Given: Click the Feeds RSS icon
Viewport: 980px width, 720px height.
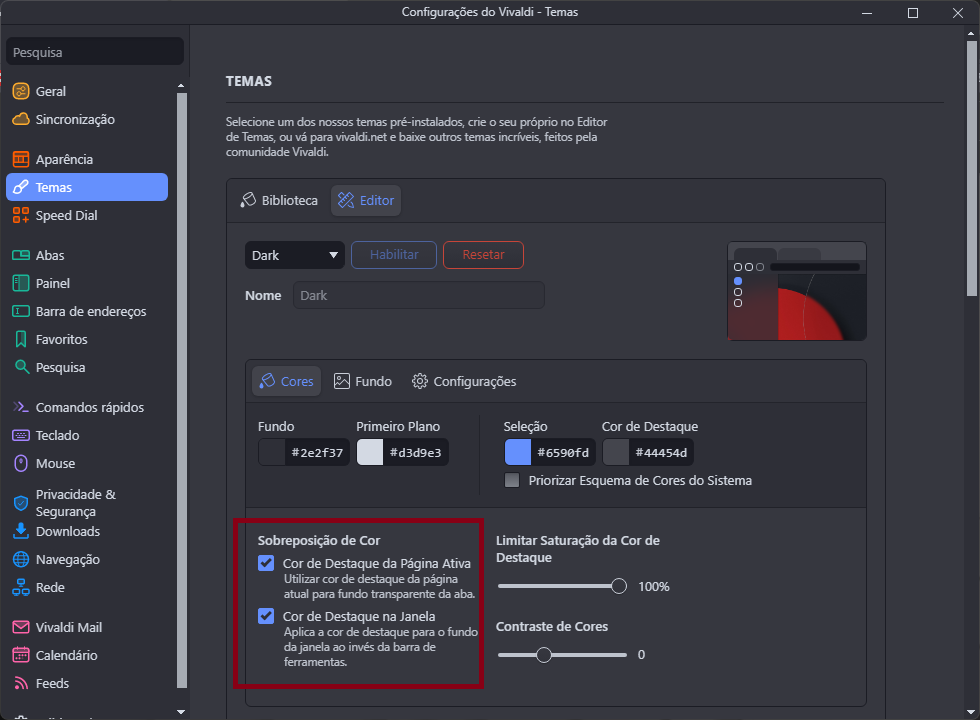Looking at the screenshot, I should click(x=21, y=683).
